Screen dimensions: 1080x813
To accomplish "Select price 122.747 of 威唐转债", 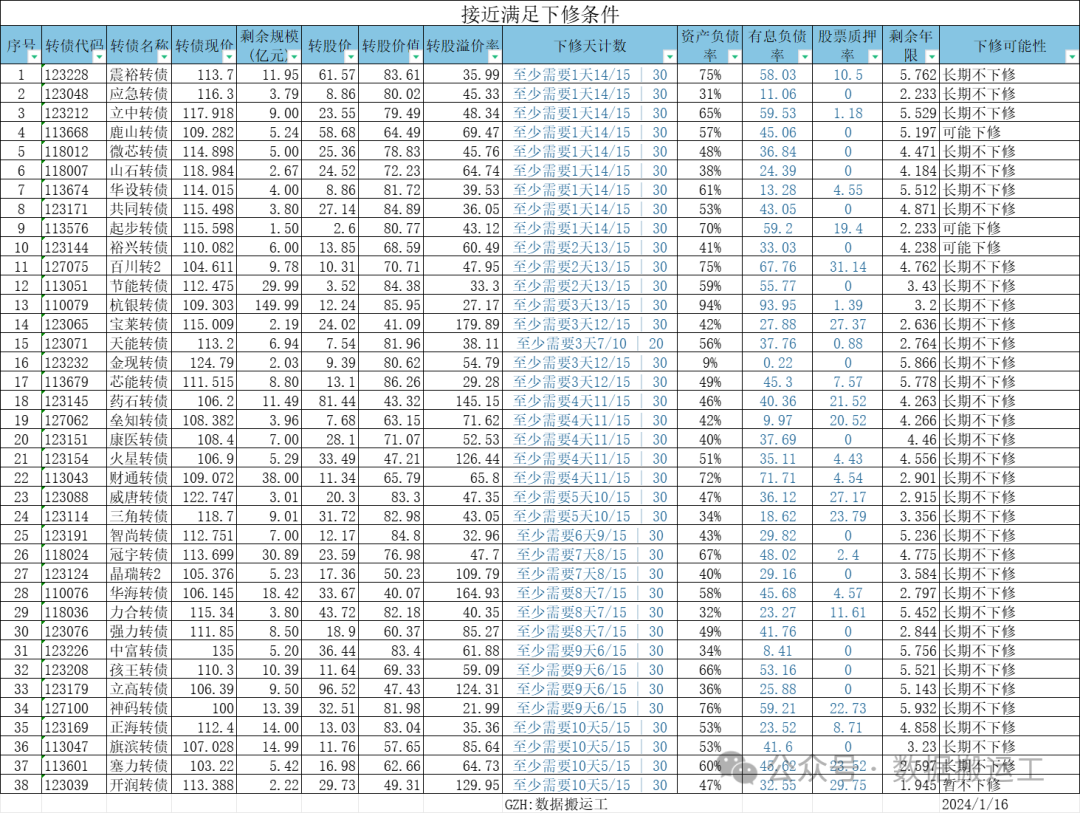I will [204, 498].
